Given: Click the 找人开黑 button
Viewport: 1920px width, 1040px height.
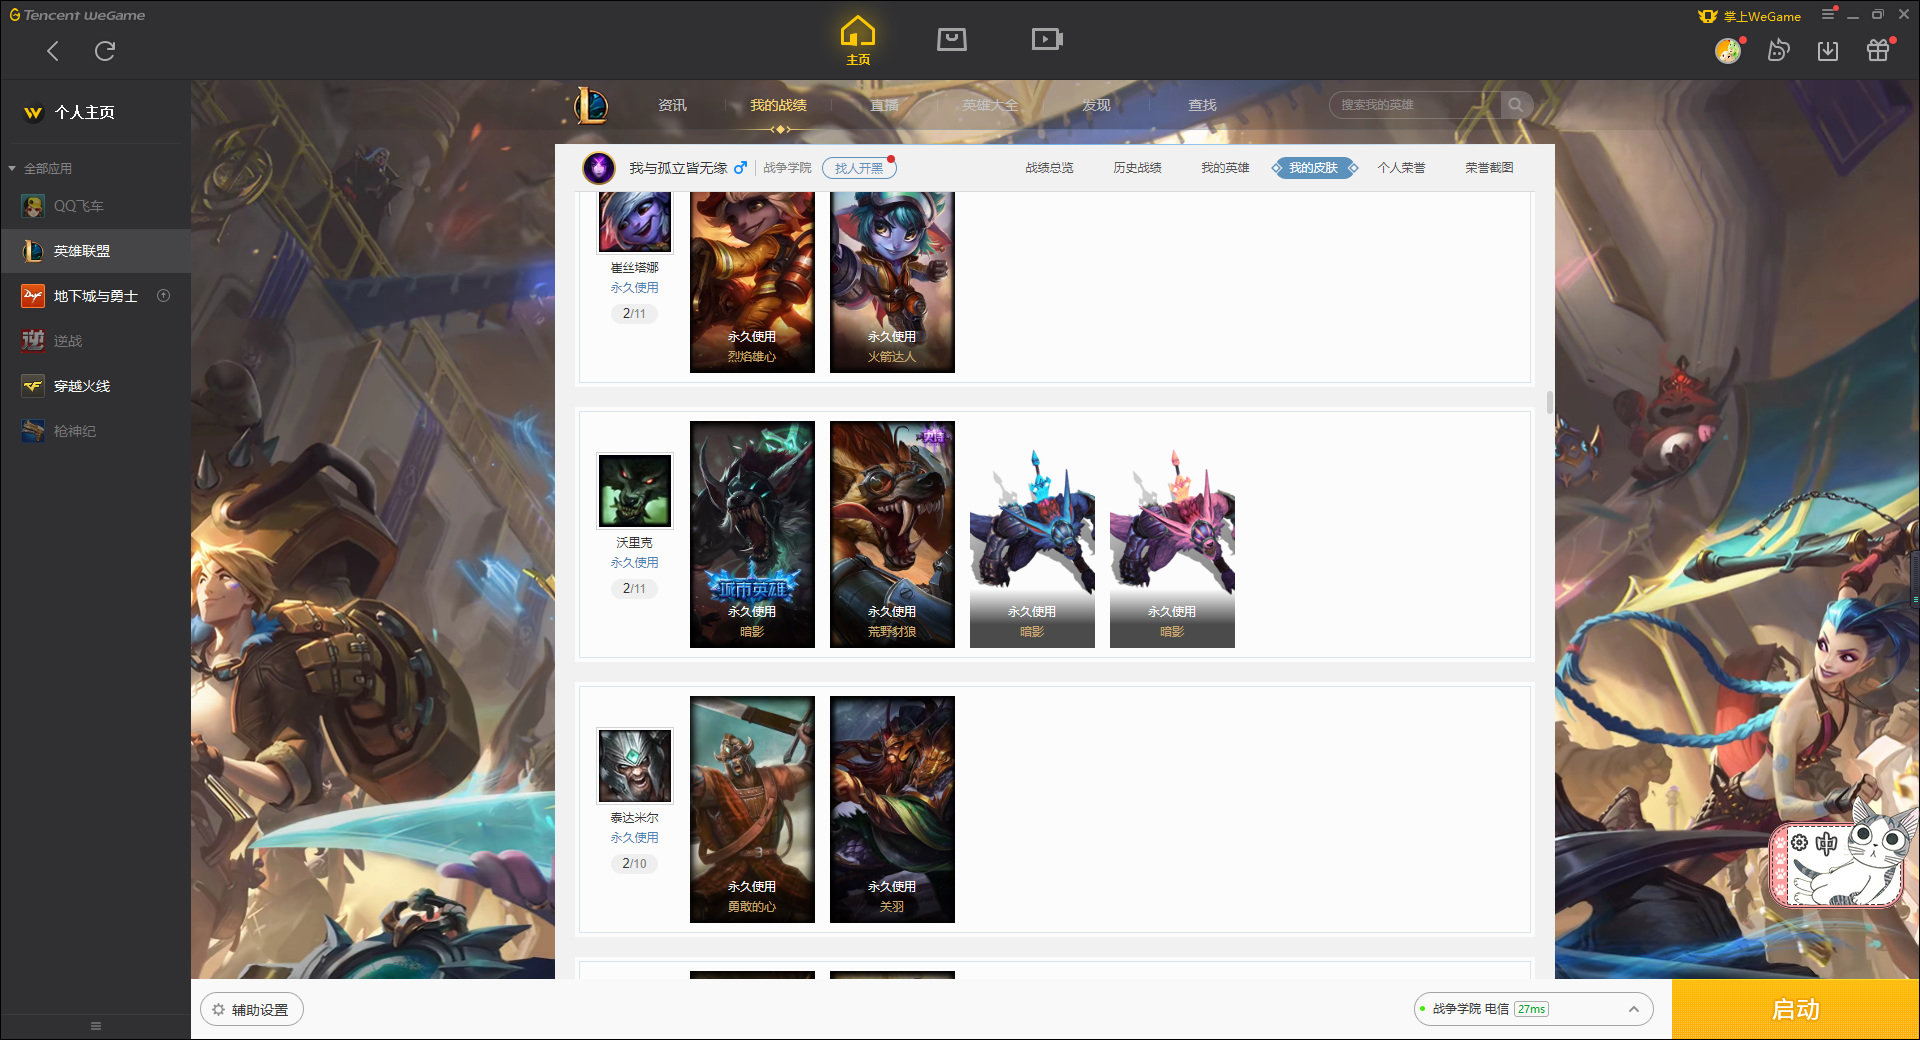Looking at the screenshot, I should 859,168.
